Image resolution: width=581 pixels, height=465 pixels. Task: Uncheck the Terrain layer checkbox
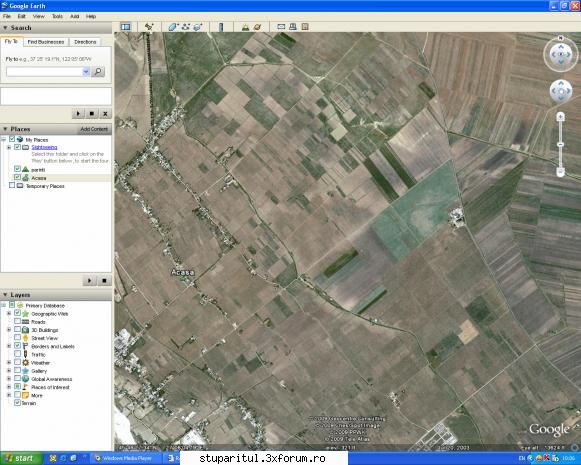coord(17,402)
